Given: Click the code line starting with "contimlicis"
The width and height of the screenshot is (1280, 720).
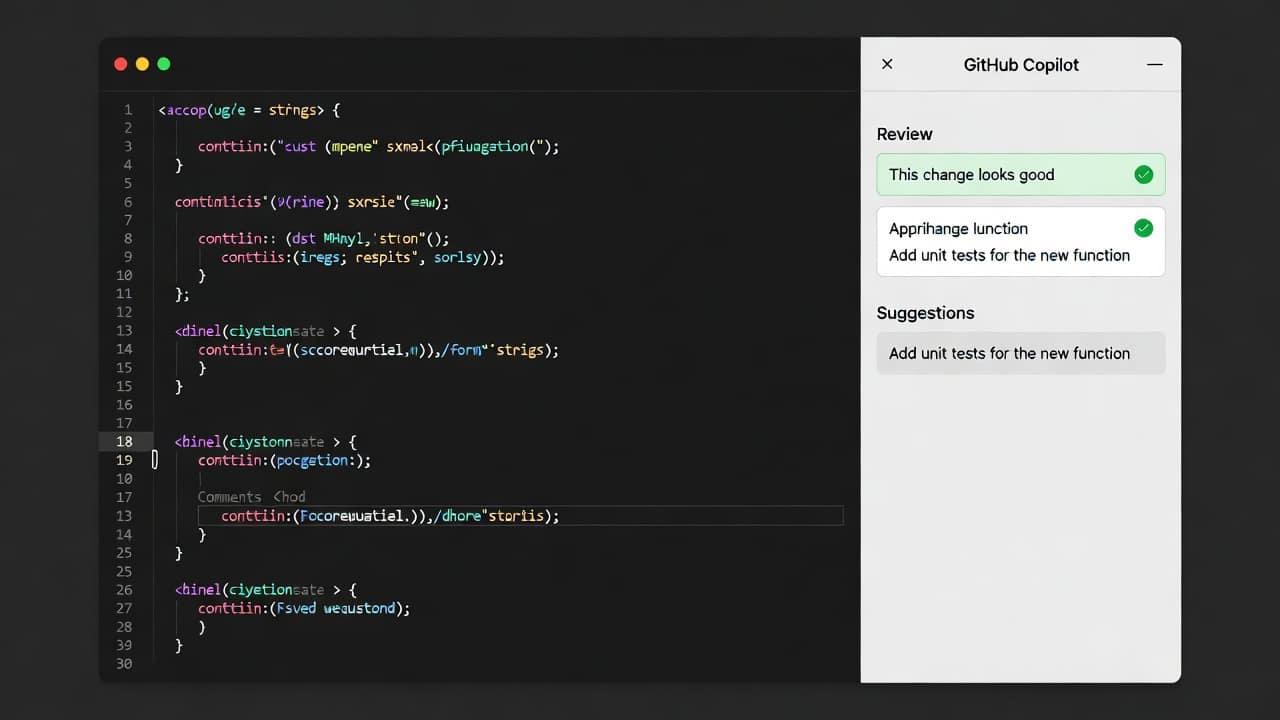Looking at the screenshot, I should [x=312, y=202].
